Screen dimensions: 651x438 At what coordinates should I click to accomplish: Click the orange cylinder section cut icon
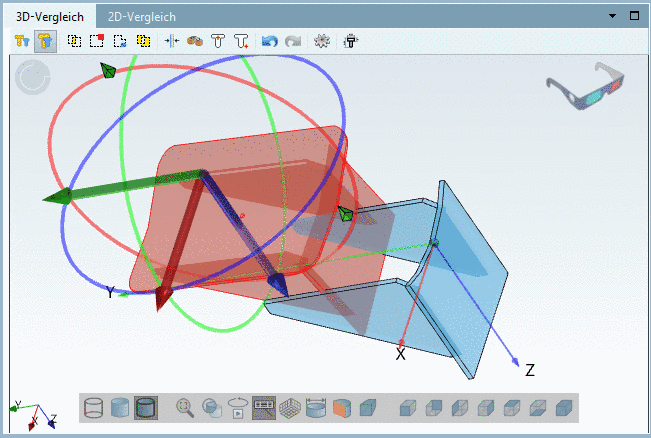click(x=342, y=408)
